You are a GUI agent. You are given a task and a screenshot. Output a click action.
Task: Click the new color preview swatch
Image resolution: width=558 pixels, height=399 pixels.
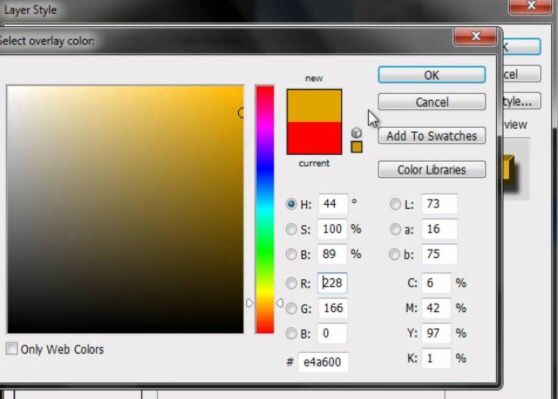[x=314, y=106]
